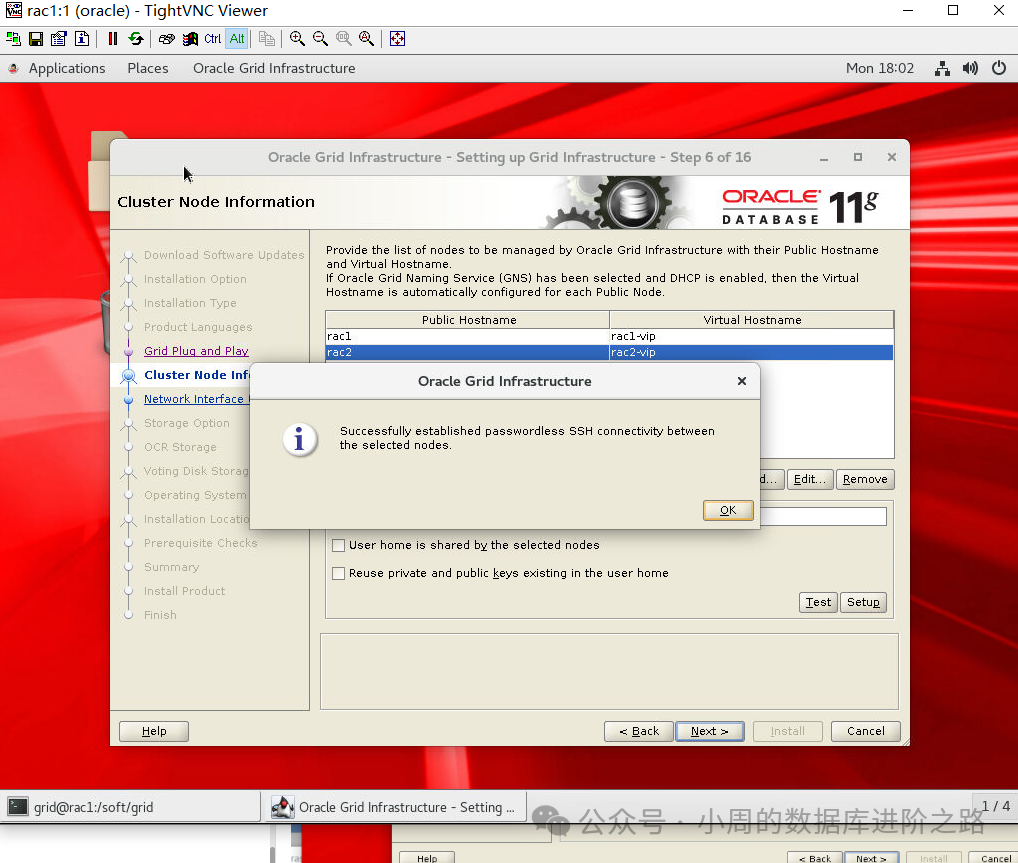Open the power menu icon
The image size is (1018, 863).
pos(999,68)
